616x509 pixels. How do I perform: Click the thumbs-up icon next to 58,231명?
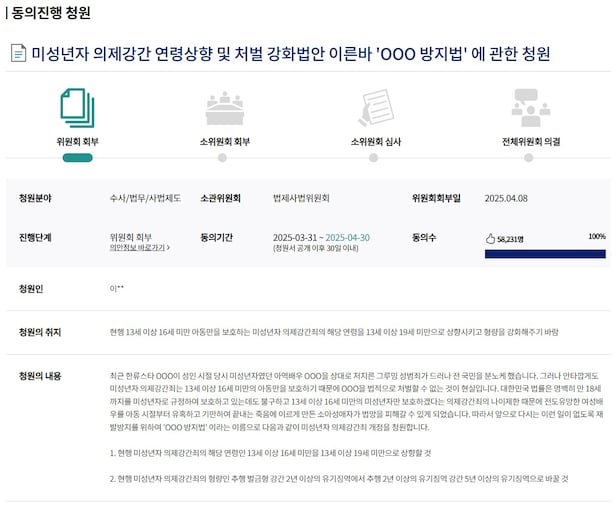[x=490, y=239]
